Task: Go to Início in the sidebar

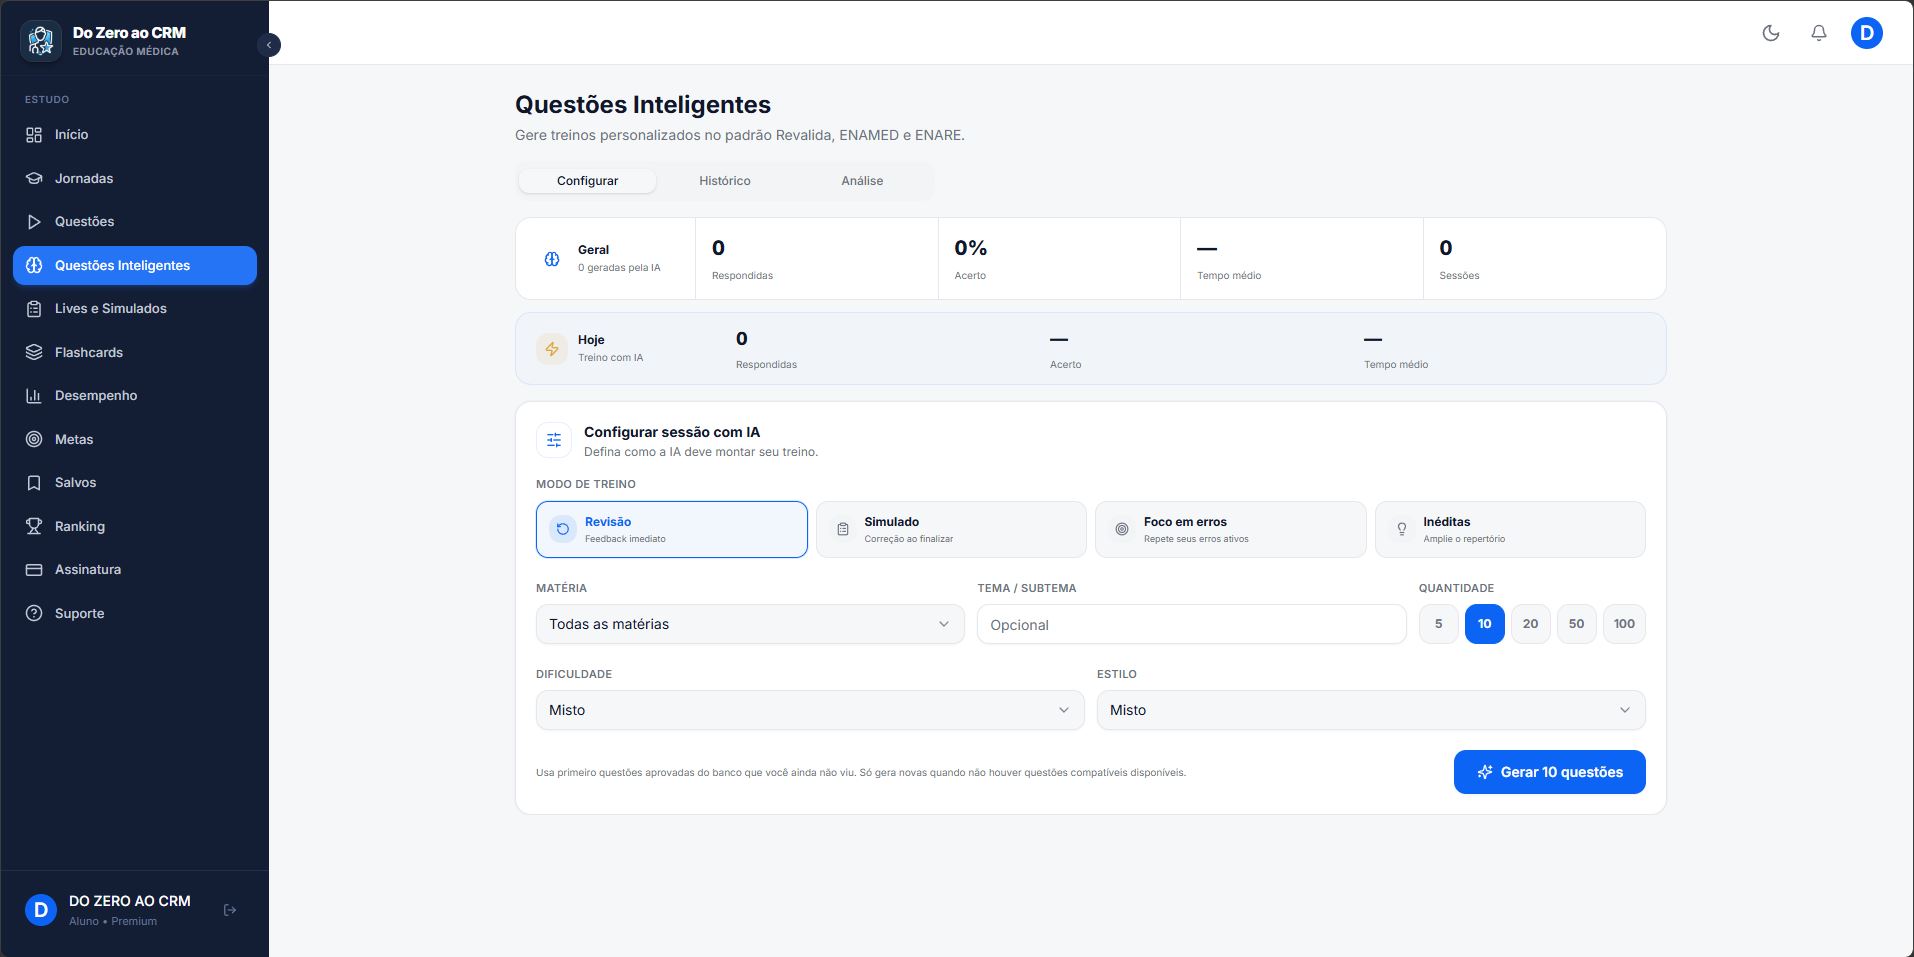Action: 135,135
